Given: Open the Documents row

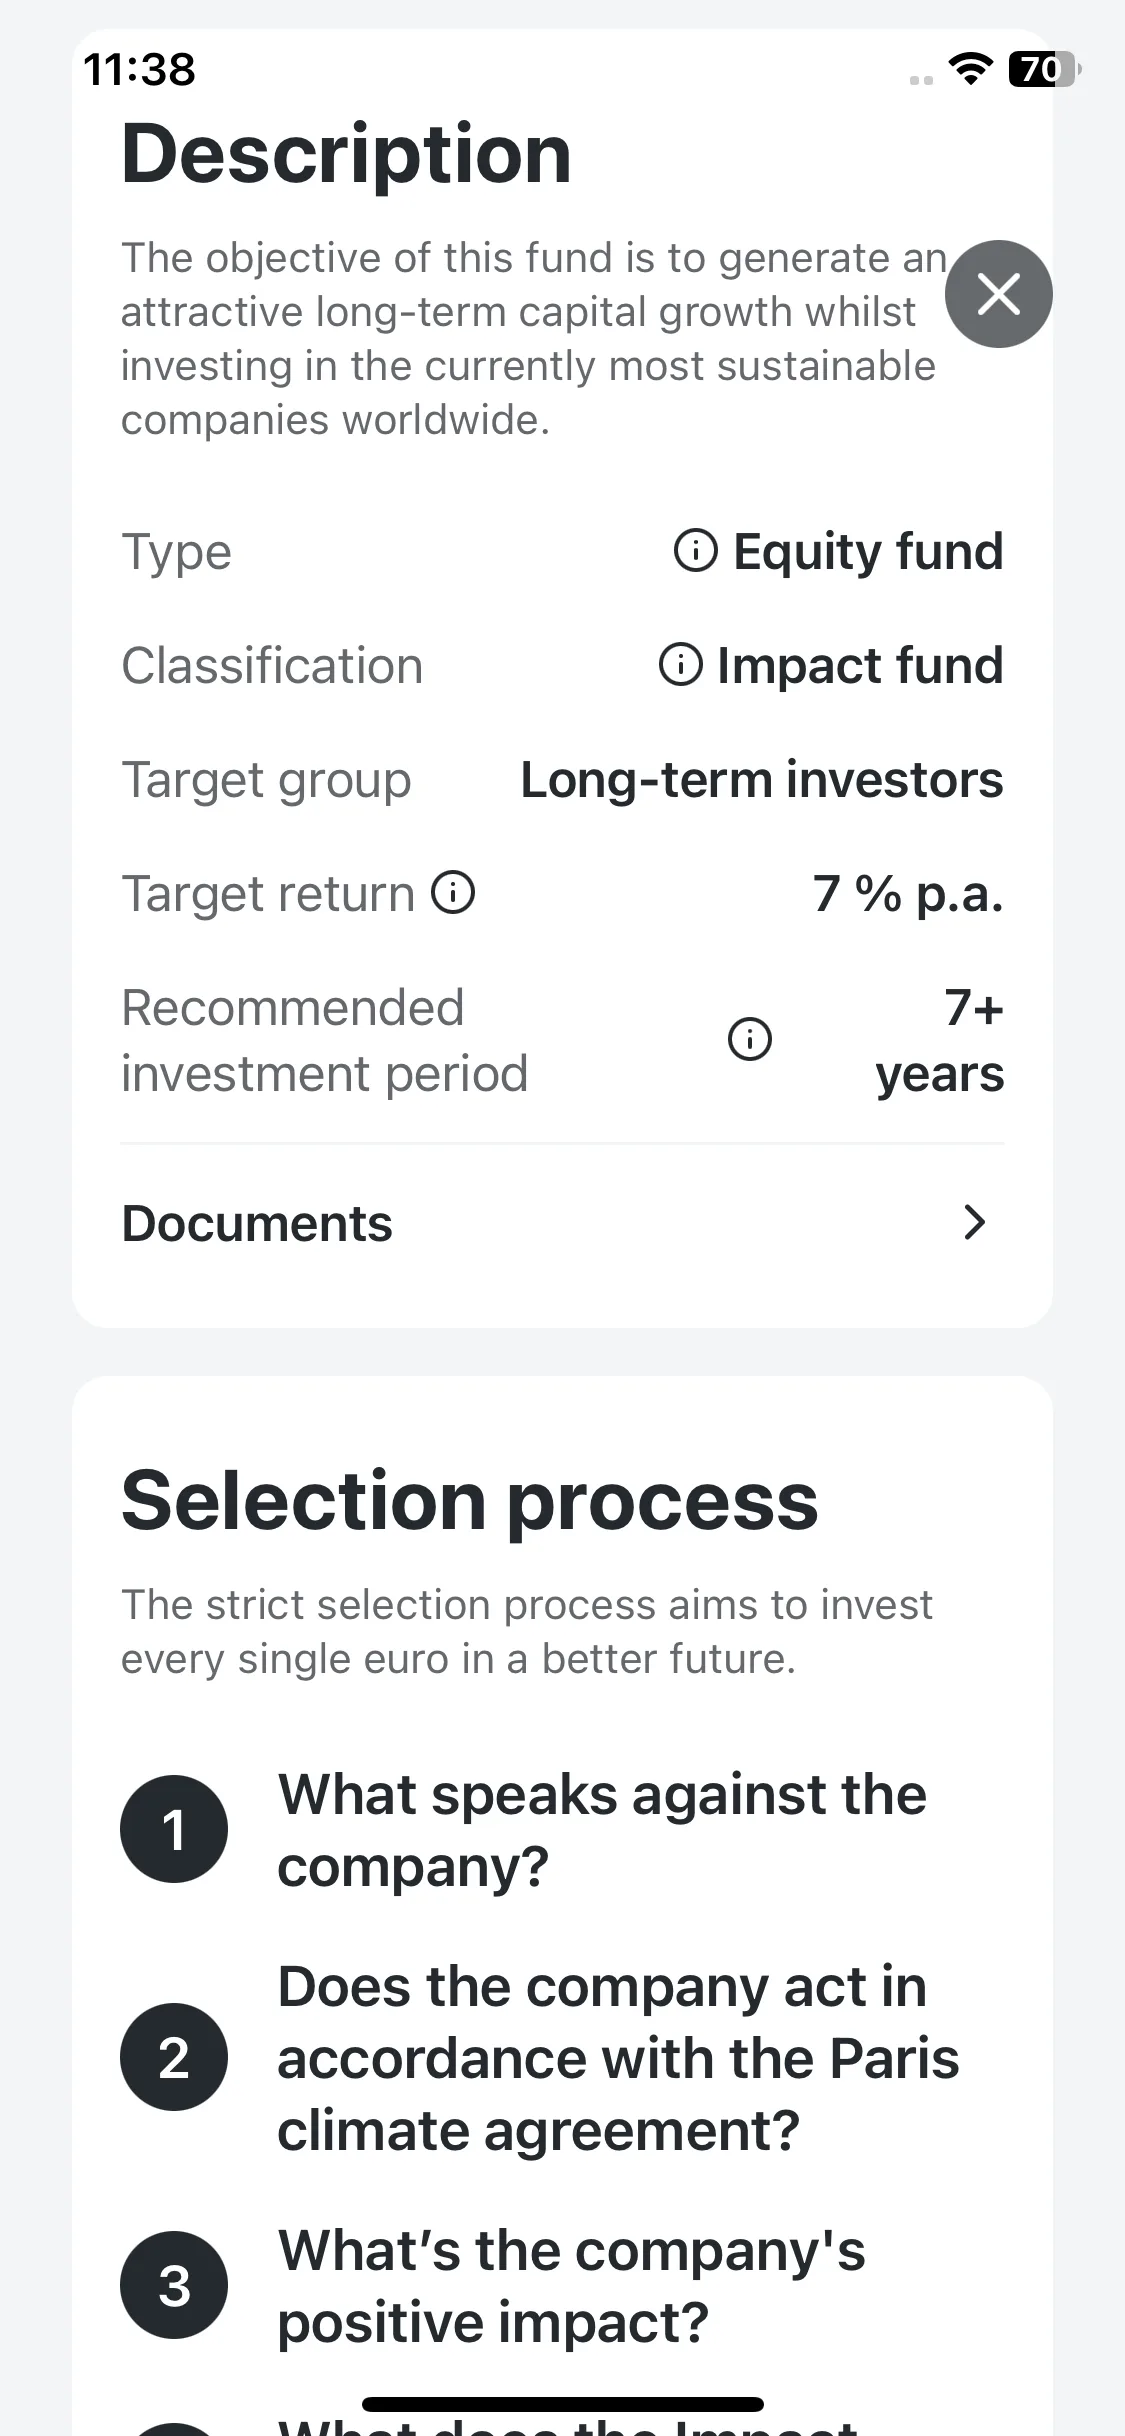Looking at the screenshot, I should [x=562, y=1223].
